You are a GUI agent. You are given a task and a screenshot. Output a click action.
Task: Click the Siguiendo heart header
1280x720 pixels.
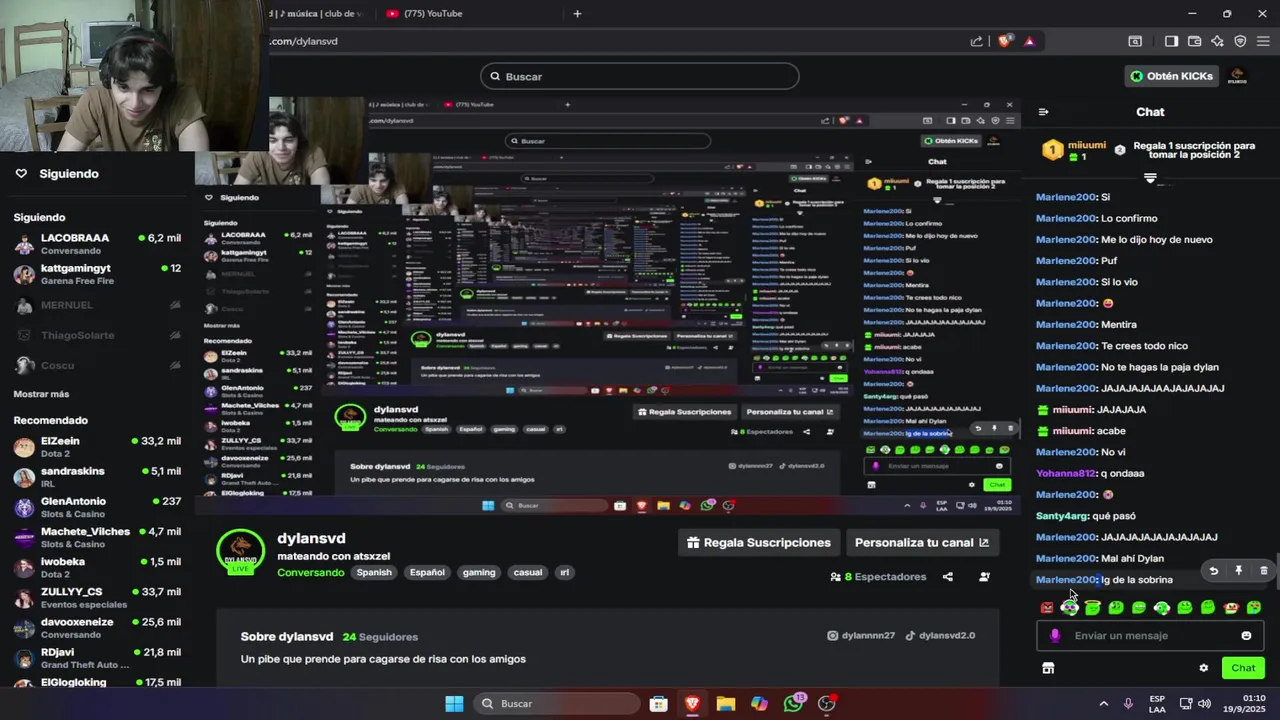(57, 173)
